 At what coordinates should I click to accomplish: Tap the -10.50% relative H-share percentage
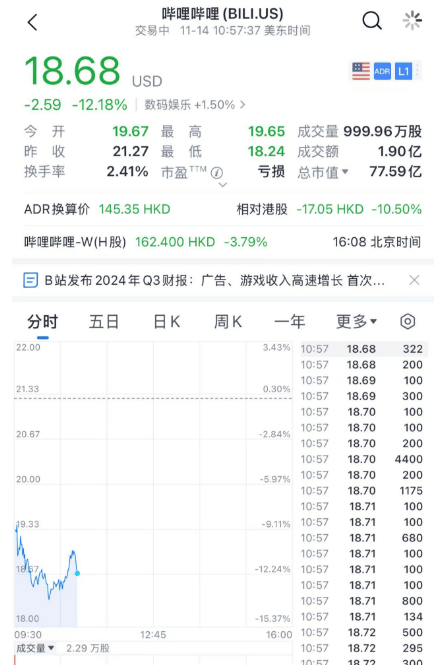[397, 209]
